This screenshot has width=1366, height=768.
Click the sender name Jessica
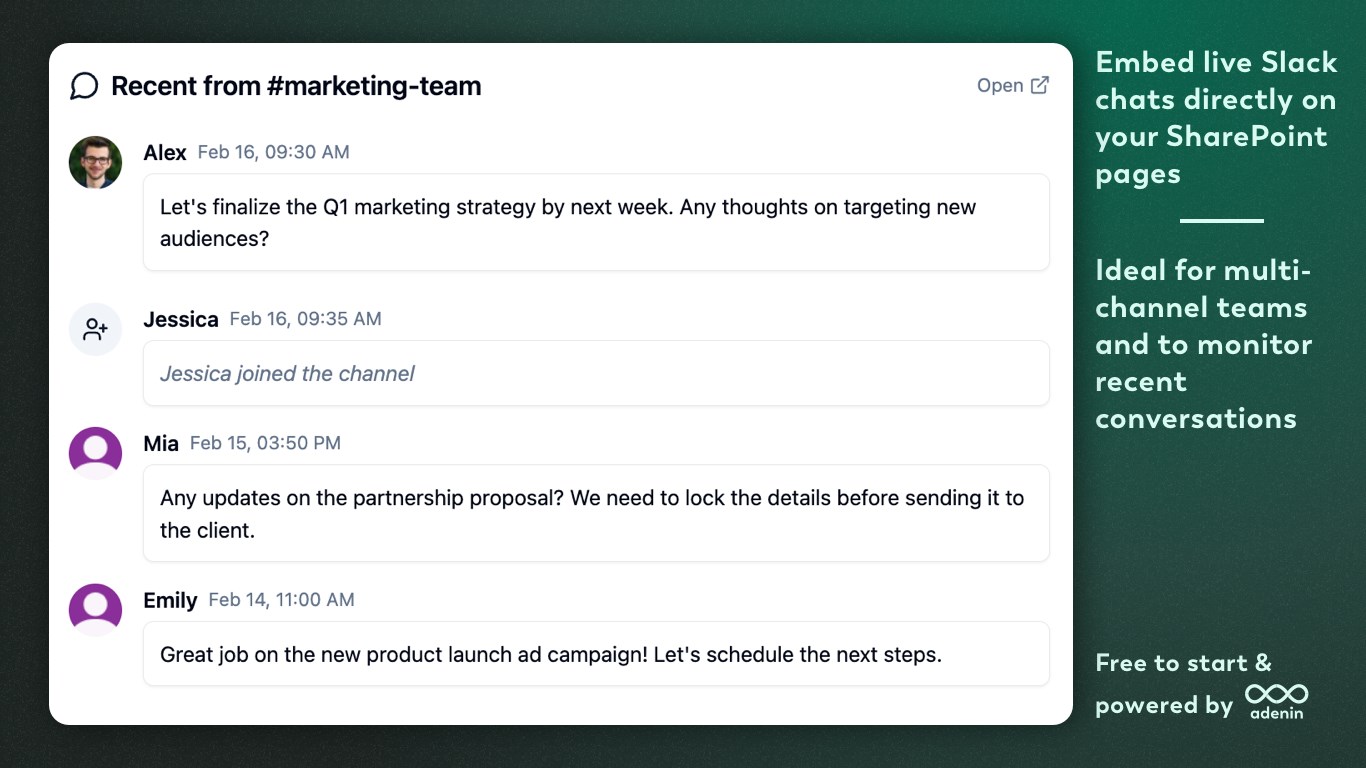181,319
